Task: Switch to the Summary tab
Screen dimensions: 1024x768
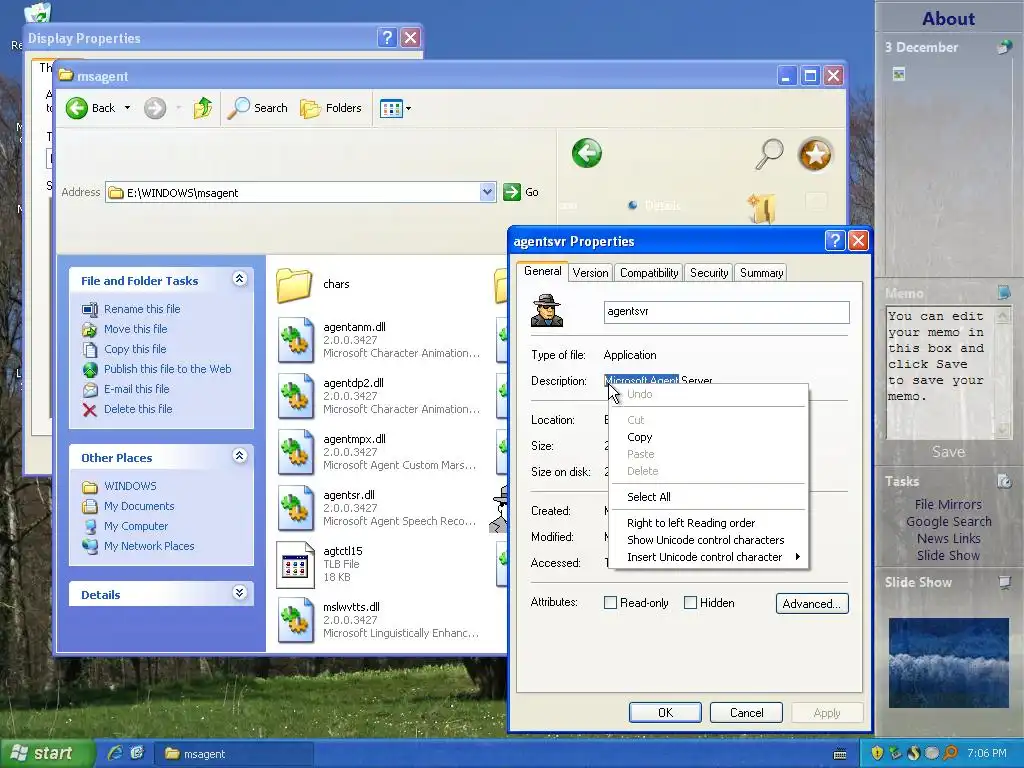Action: 761,273
